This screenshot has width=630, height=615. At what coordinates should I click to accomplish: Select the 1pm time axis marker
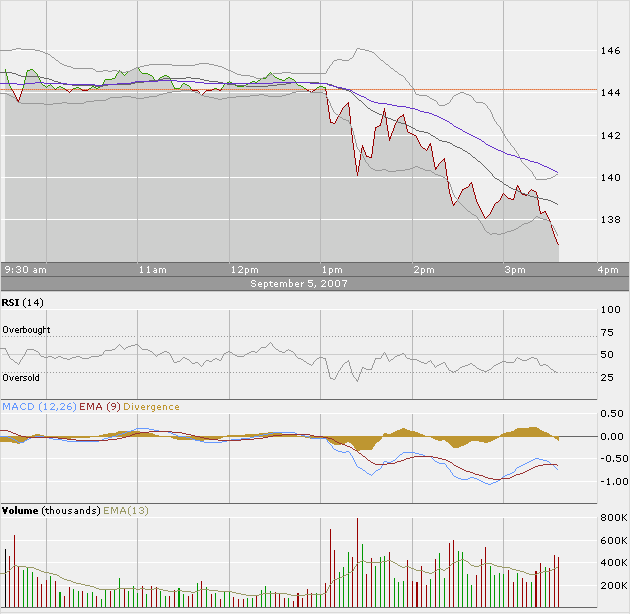pos(332,270)
